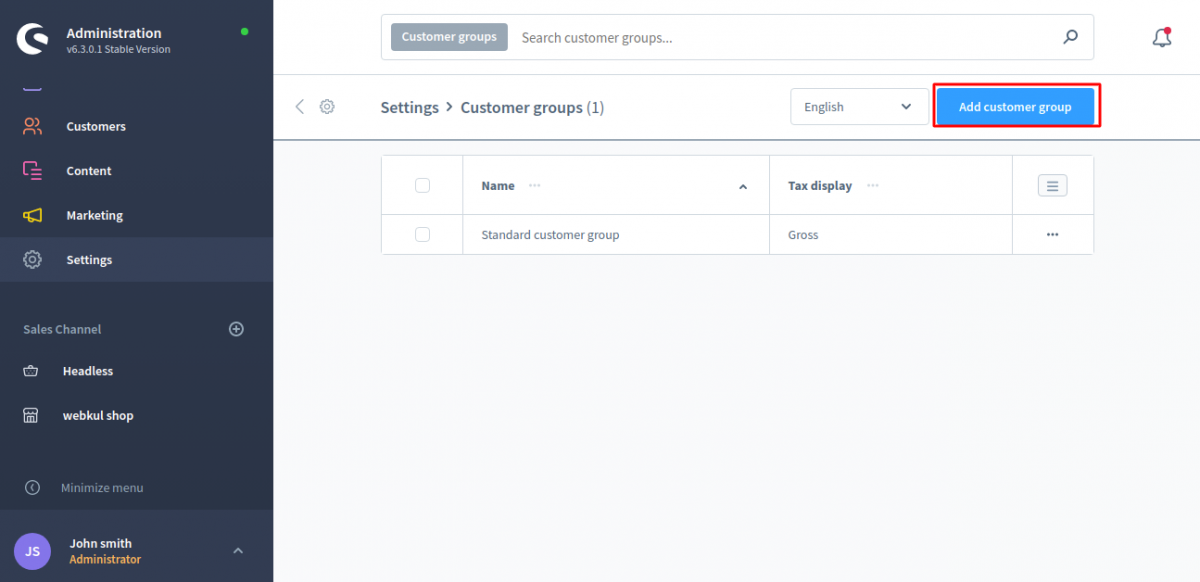The width and height of the screenshot is (1200, 582).
Task: Open the Name column options menu
Action: (534, 185)
